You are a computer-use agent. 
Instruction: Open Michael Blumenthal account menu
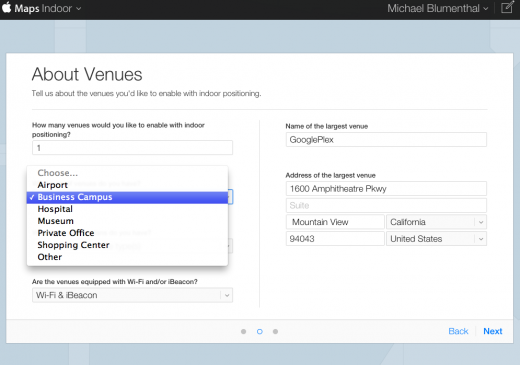point(438,8)
